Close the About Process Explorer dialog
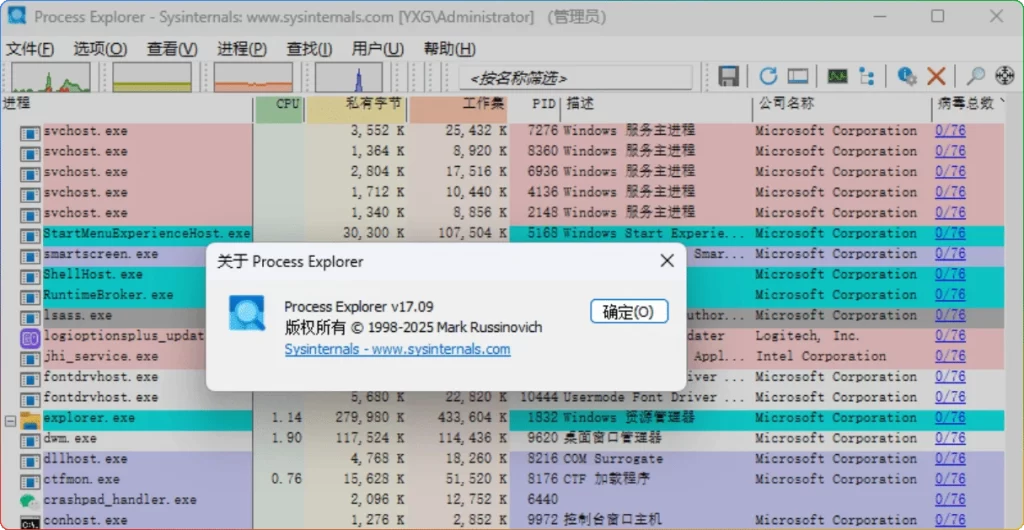The width and height of the screenshot is (1024, 530). pyautogui.click(x=667, y=261)
